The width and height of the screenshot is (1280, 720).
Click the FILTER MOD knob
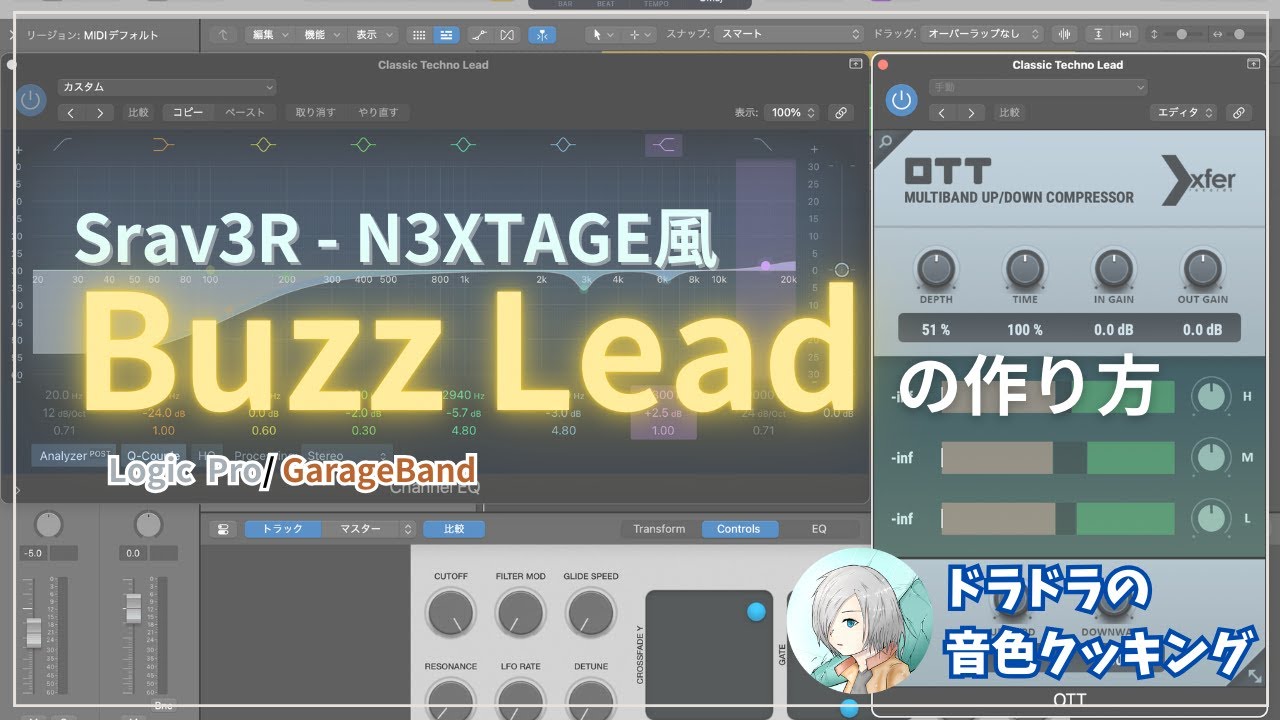[520, 613]
